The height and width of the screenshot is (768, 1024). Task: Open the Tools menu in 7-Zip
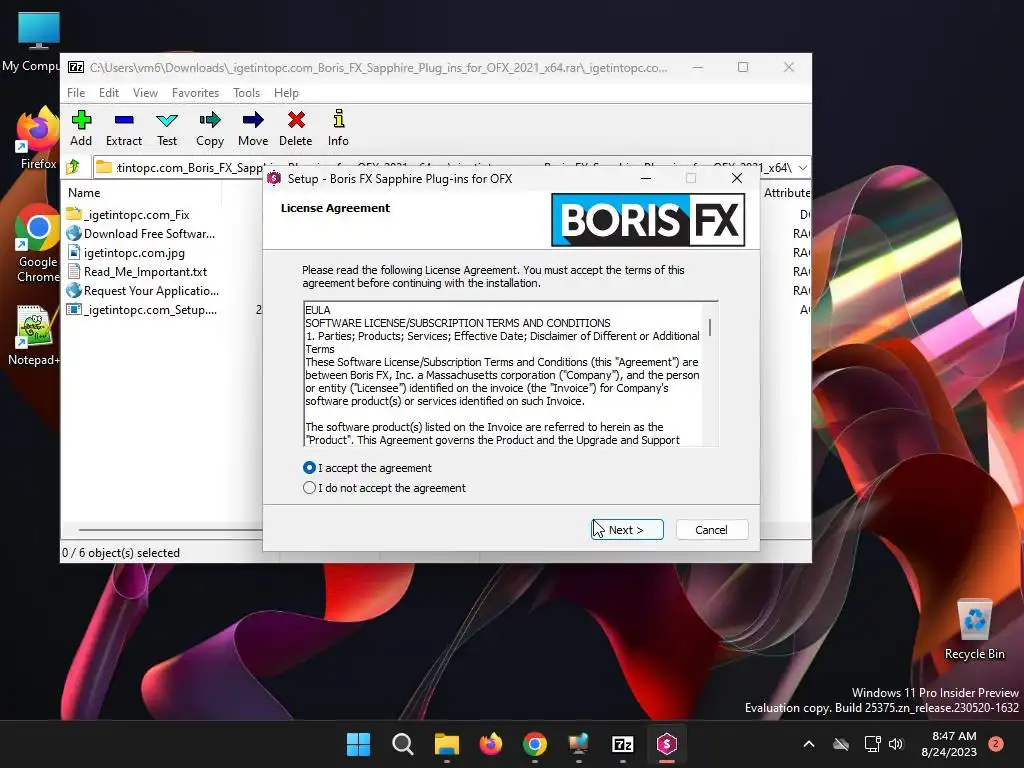coord(246,93)
